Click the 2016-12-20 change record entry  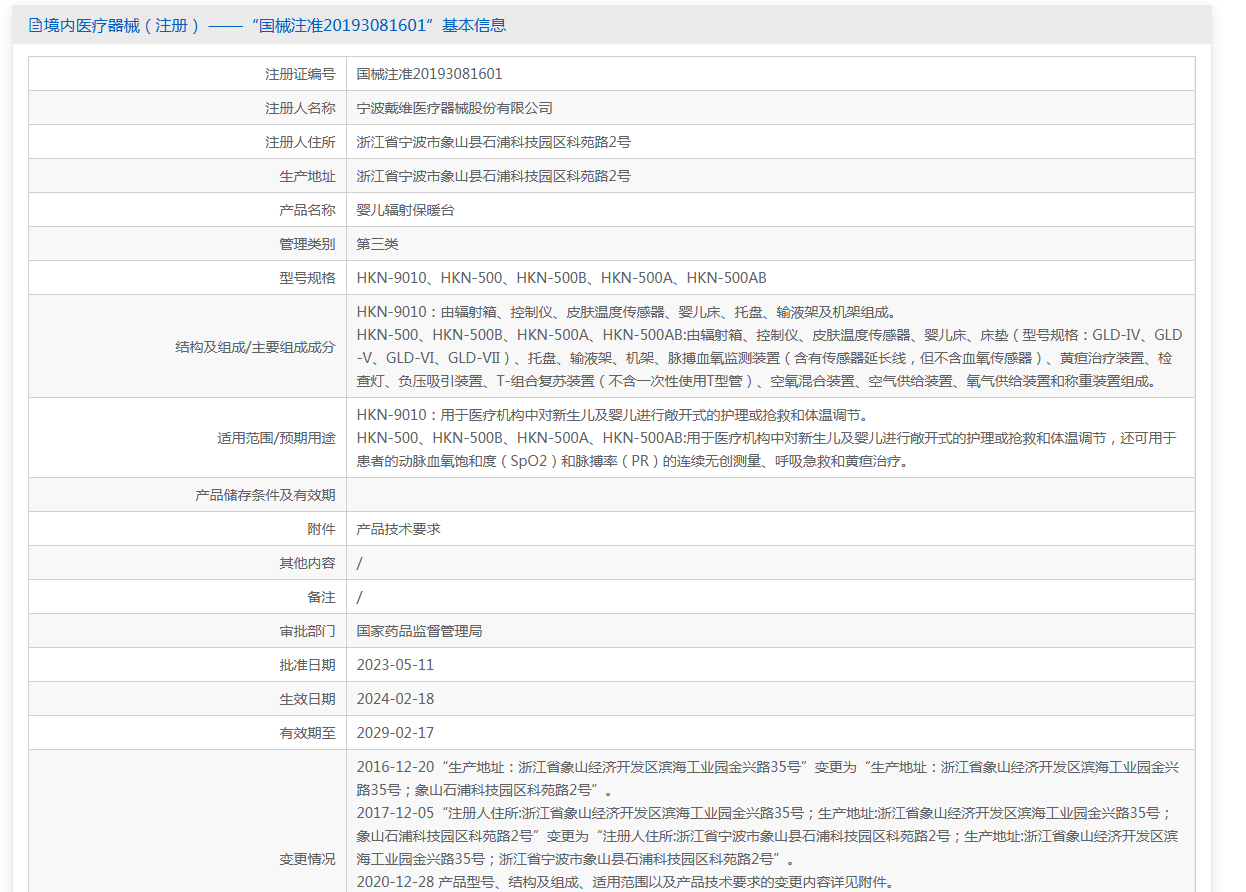[x=766, y=778]
